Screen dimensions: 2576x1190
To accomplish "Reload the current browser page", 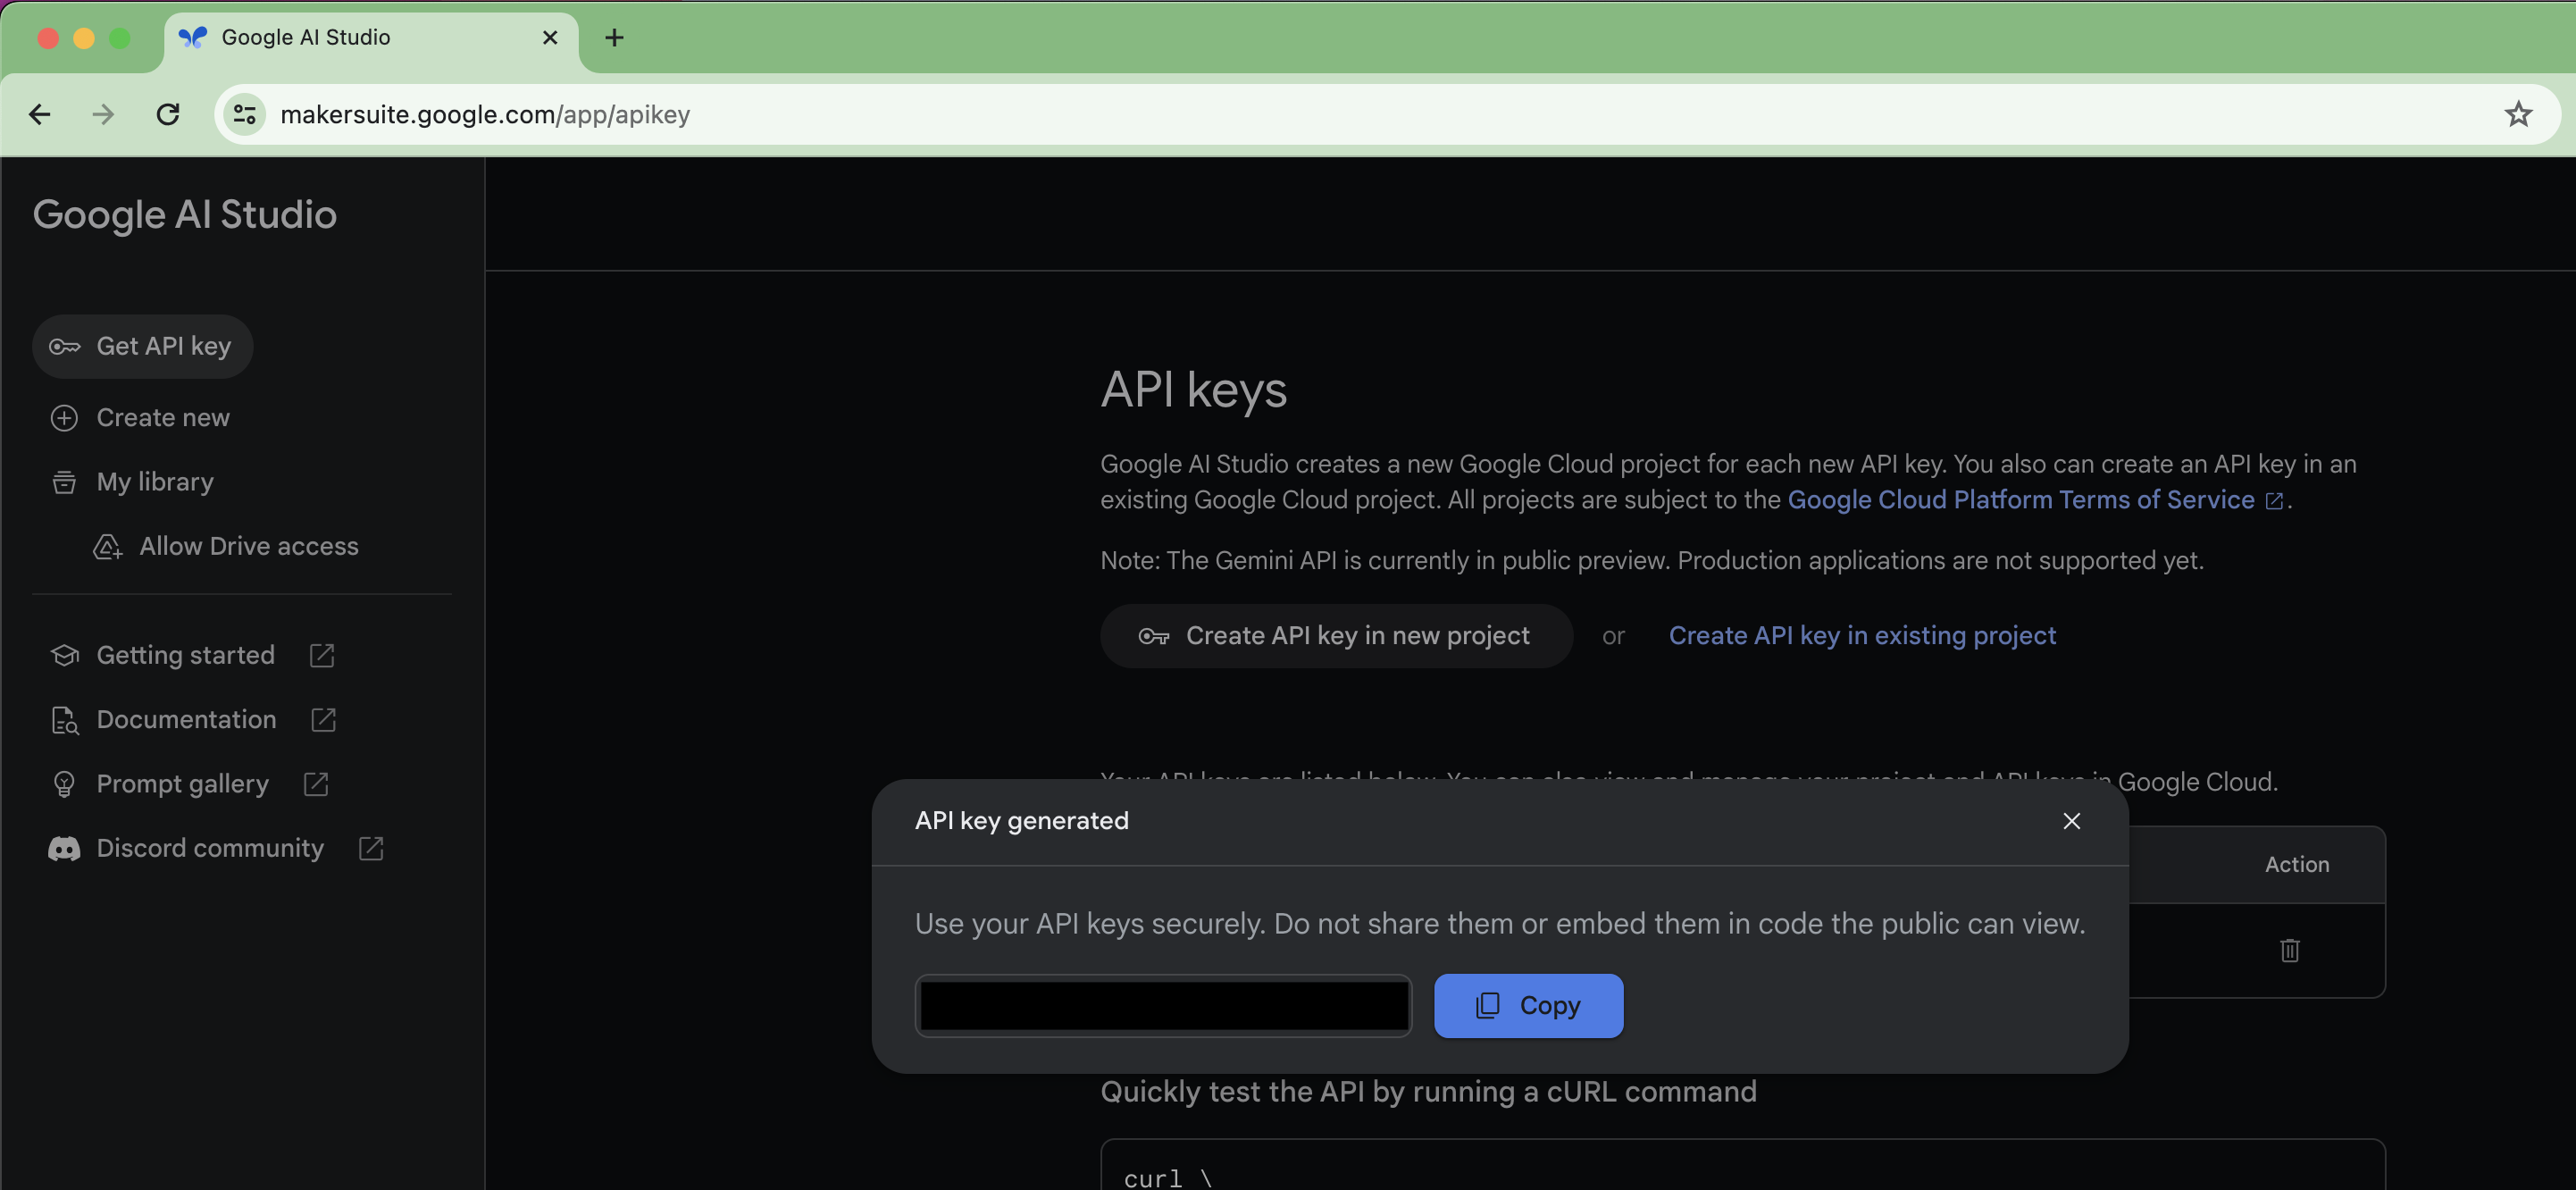I will click(x=168, y=114).
